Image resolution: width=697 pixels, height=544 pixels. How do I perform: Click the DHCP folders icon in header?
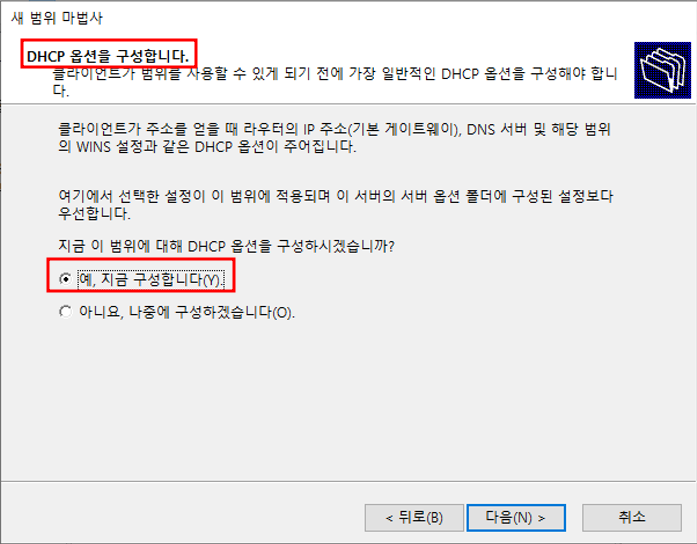coord(662,70)
